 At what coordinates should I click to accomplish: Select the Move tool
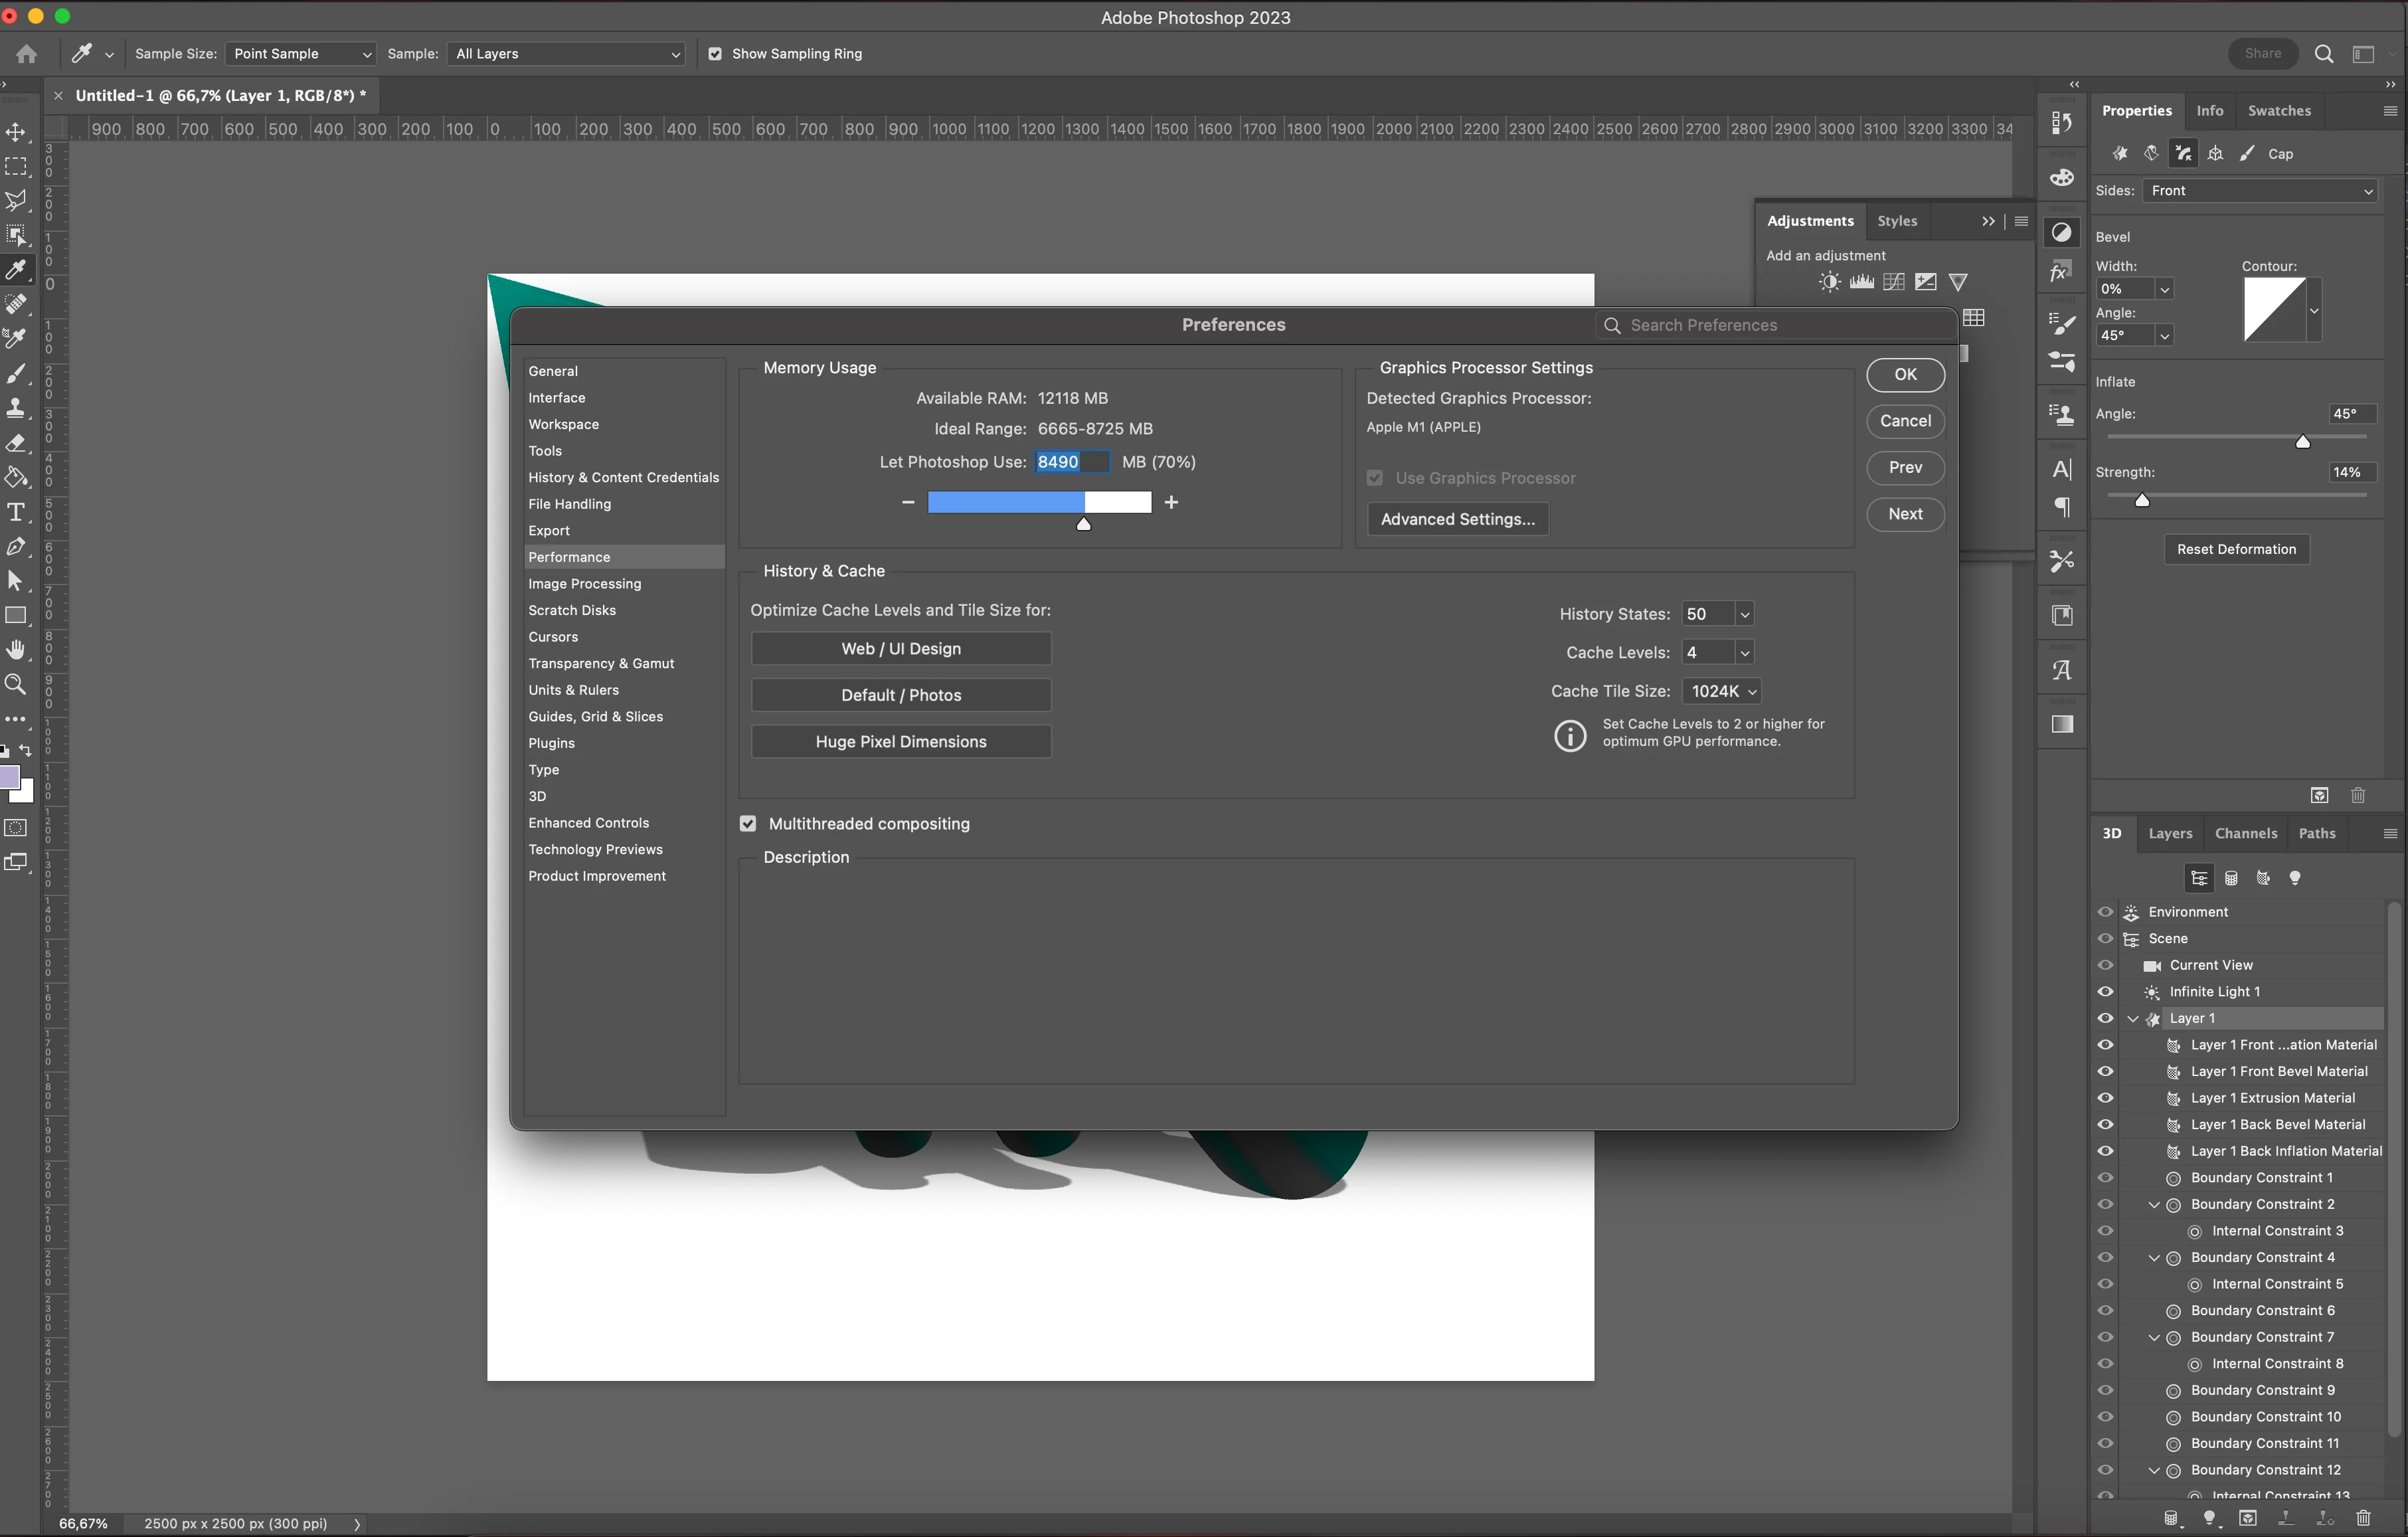point(16,132)
